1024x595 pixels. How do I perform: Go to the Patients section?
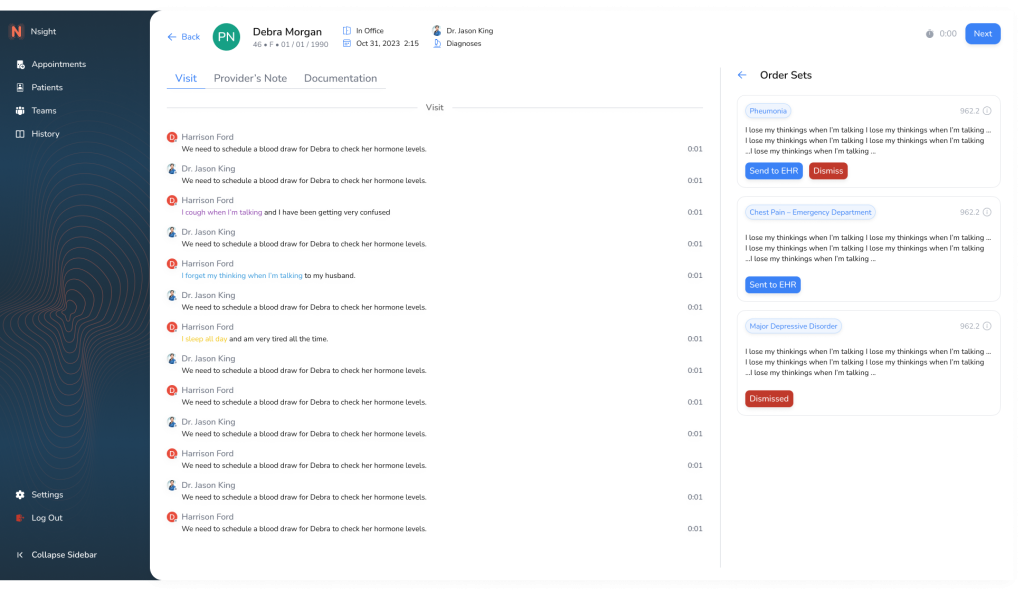tap(46, 88)
